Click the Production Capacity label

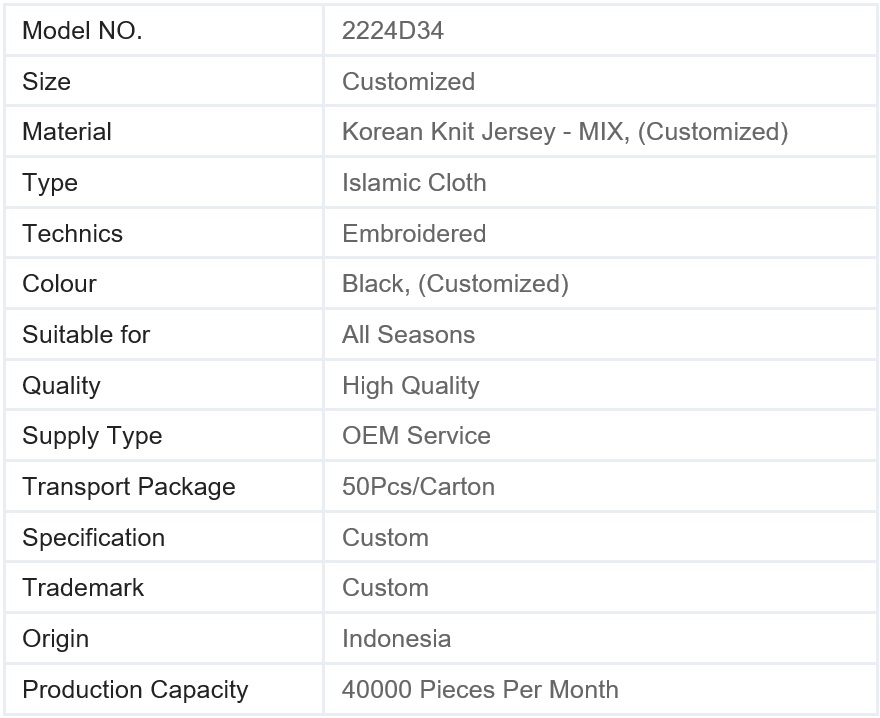pyautogui.click(x=135, y=690)
